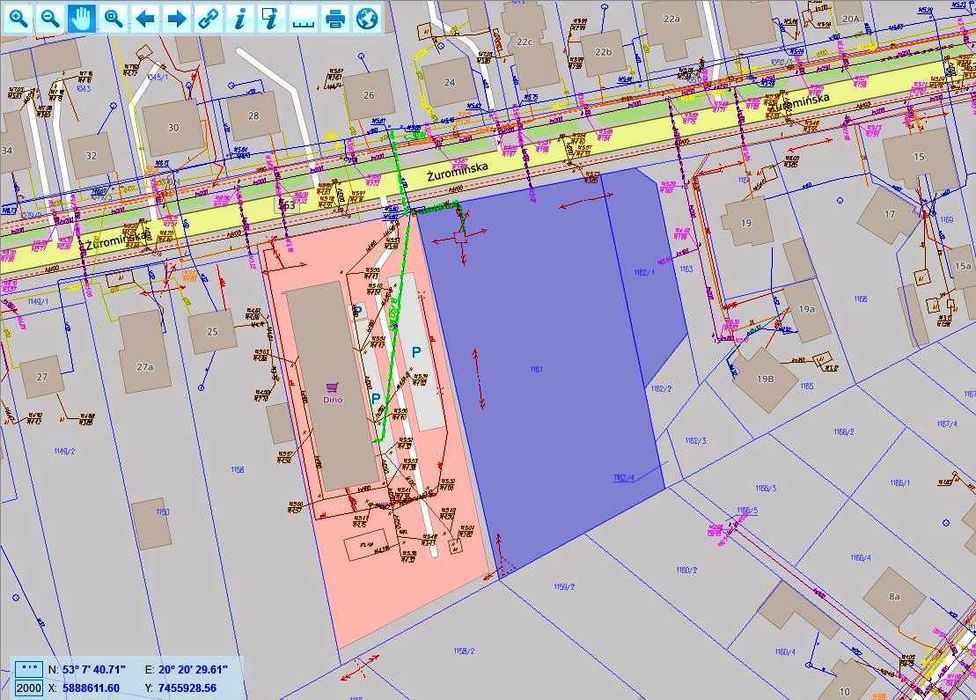Click building number 15
This screenshot has height=700, width=976.
(x=919, y=157)
